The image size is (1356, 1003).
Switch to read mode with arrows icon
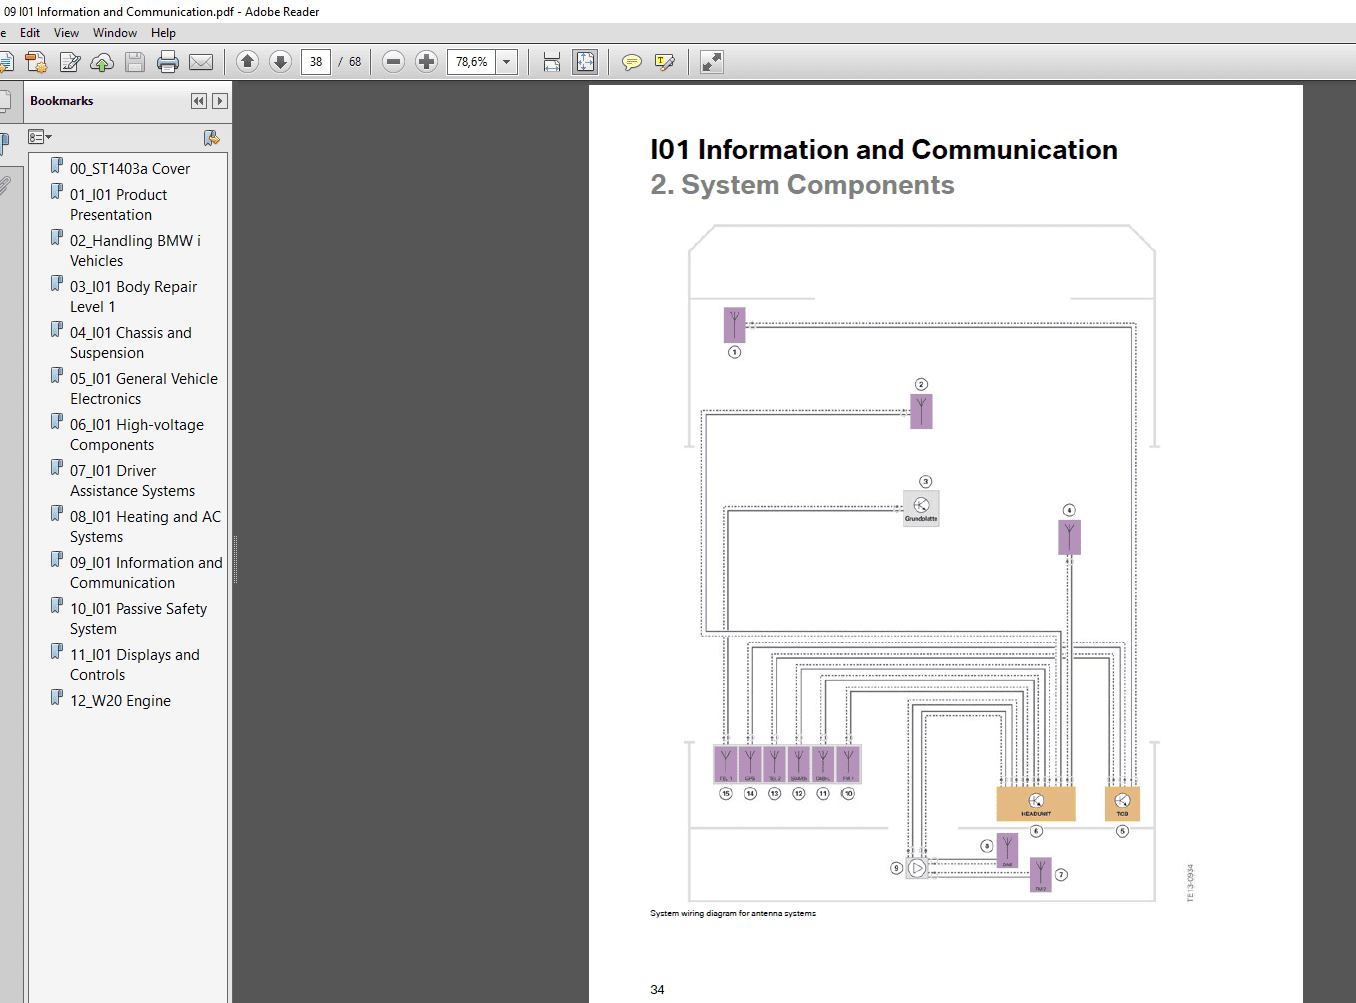pos(712,62)
